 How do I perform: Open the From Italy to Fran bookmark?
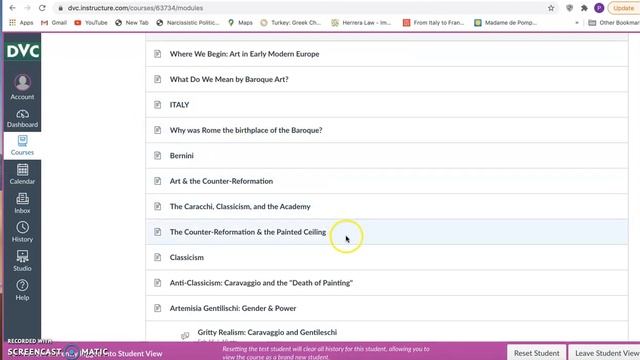[433, 23]
